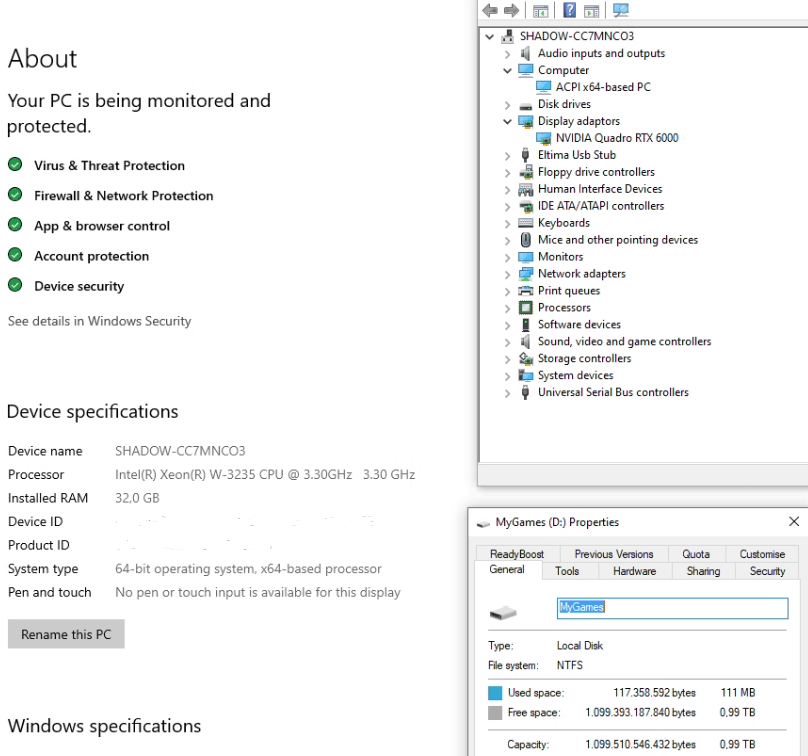Open Help via blue question mark icon
The width and height of the screenshot is (808, 756).
(x=569, y=10)
